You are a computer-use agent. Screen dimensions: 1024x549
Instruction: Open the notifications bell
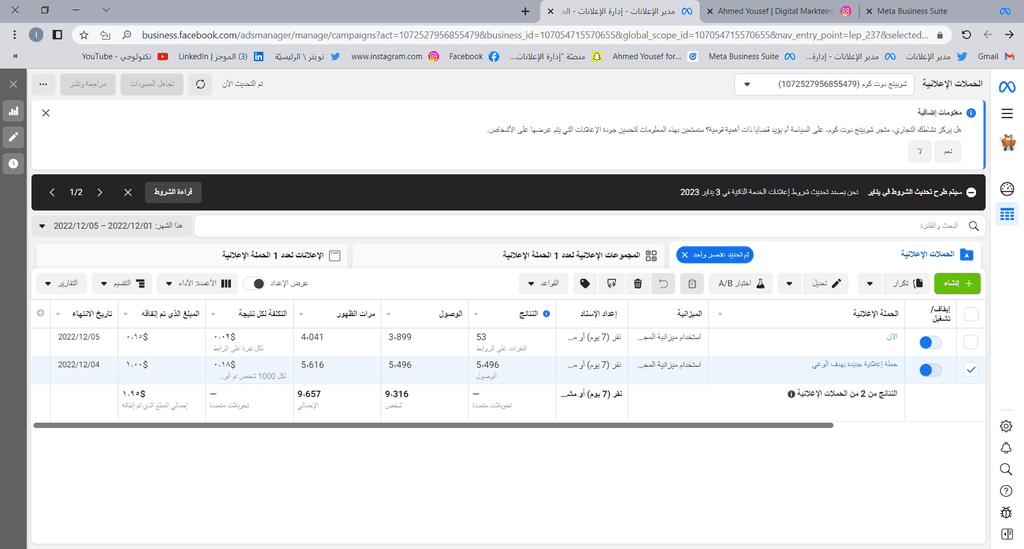(x=1006, y=448)
